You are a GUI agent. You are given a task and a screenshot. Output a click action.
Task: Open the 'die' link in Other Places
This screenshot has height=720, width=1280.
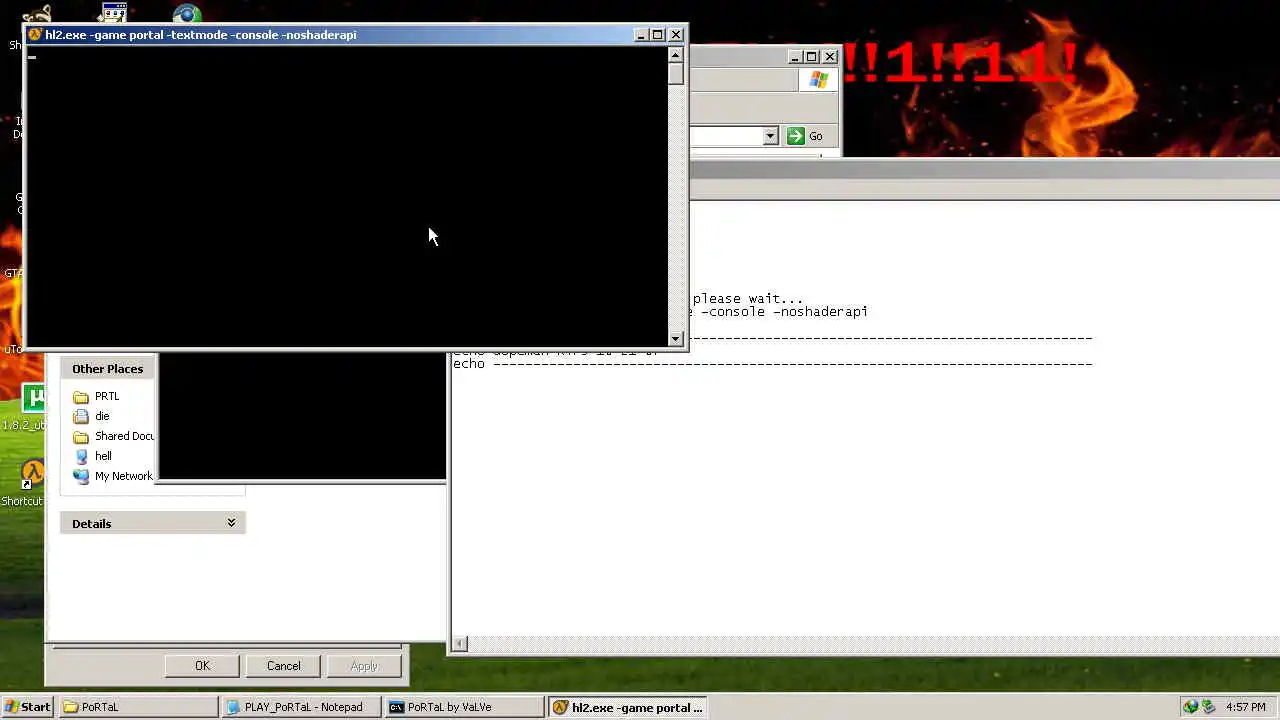[x=102, y=416]
